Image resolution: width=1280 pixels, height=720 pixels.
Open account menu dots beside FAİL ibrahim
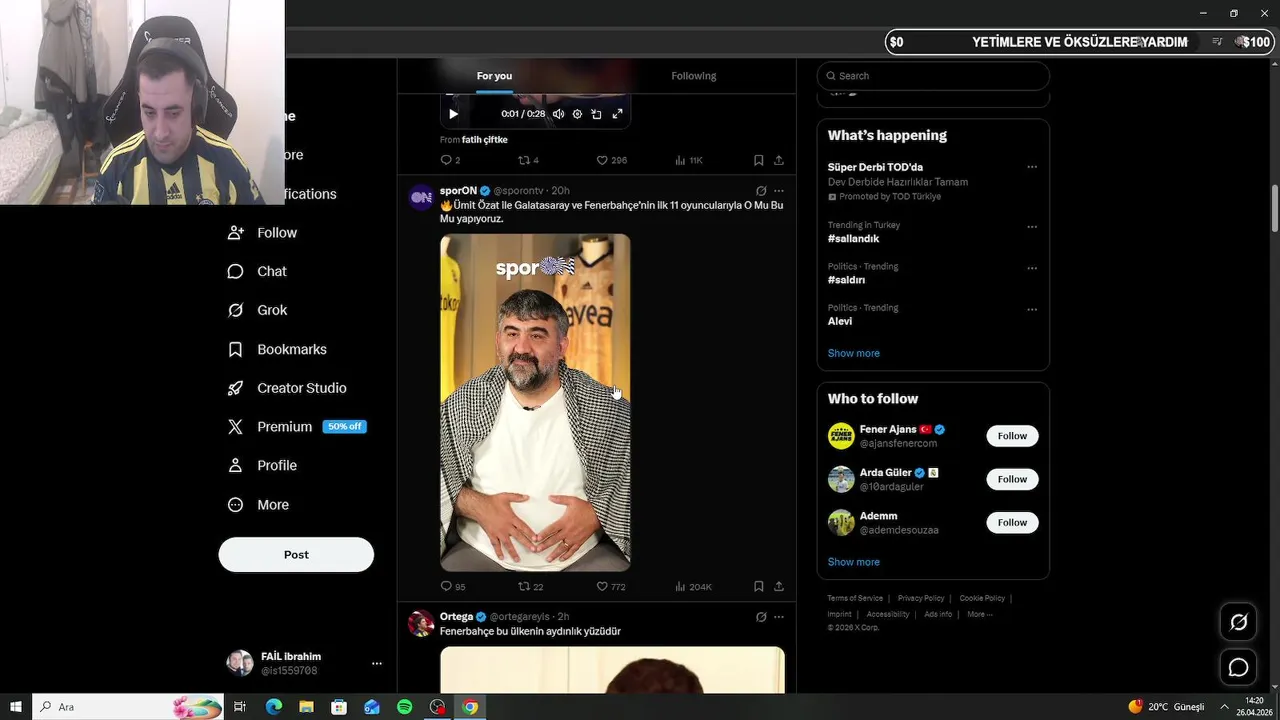click(377, 664)
